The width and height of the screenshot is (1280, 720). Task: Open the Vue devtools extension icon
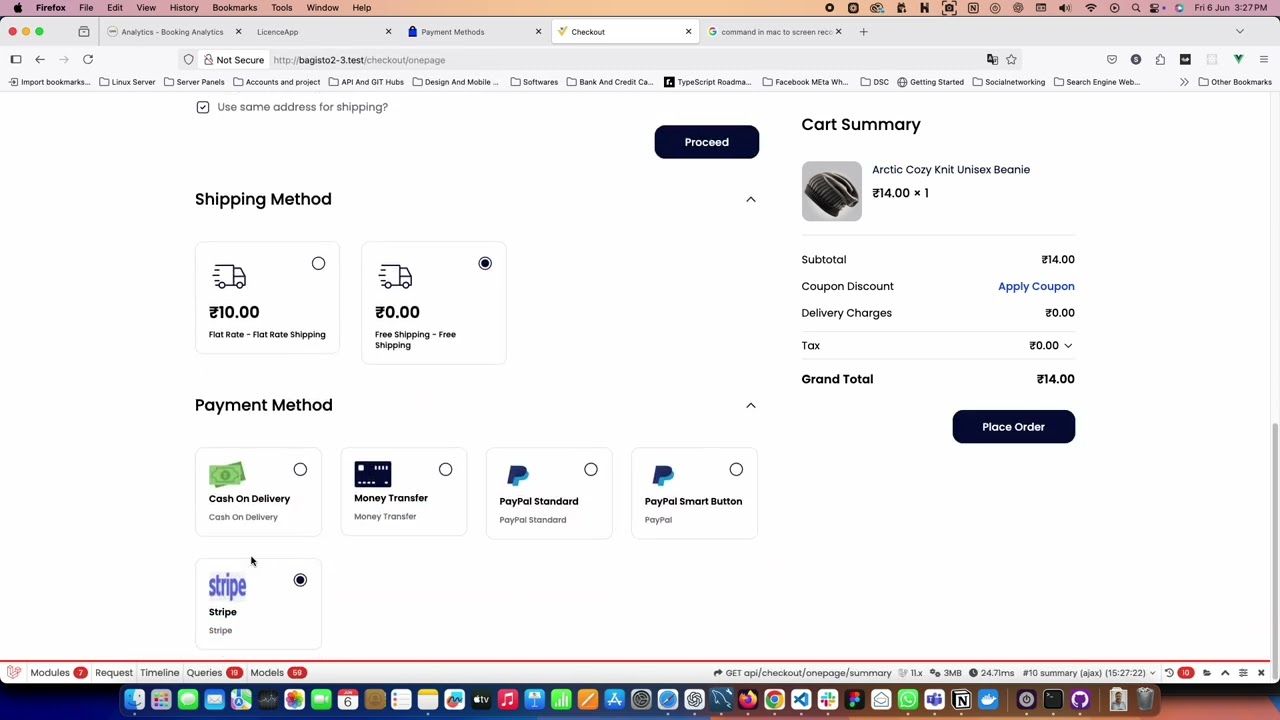click(1239, 60)
